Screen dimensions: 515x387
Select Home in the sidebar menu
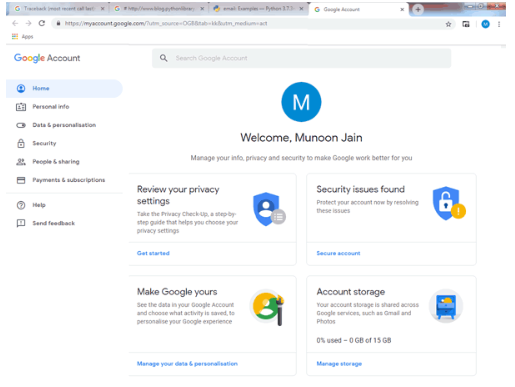pyautogui.click(x=64, y=88)
